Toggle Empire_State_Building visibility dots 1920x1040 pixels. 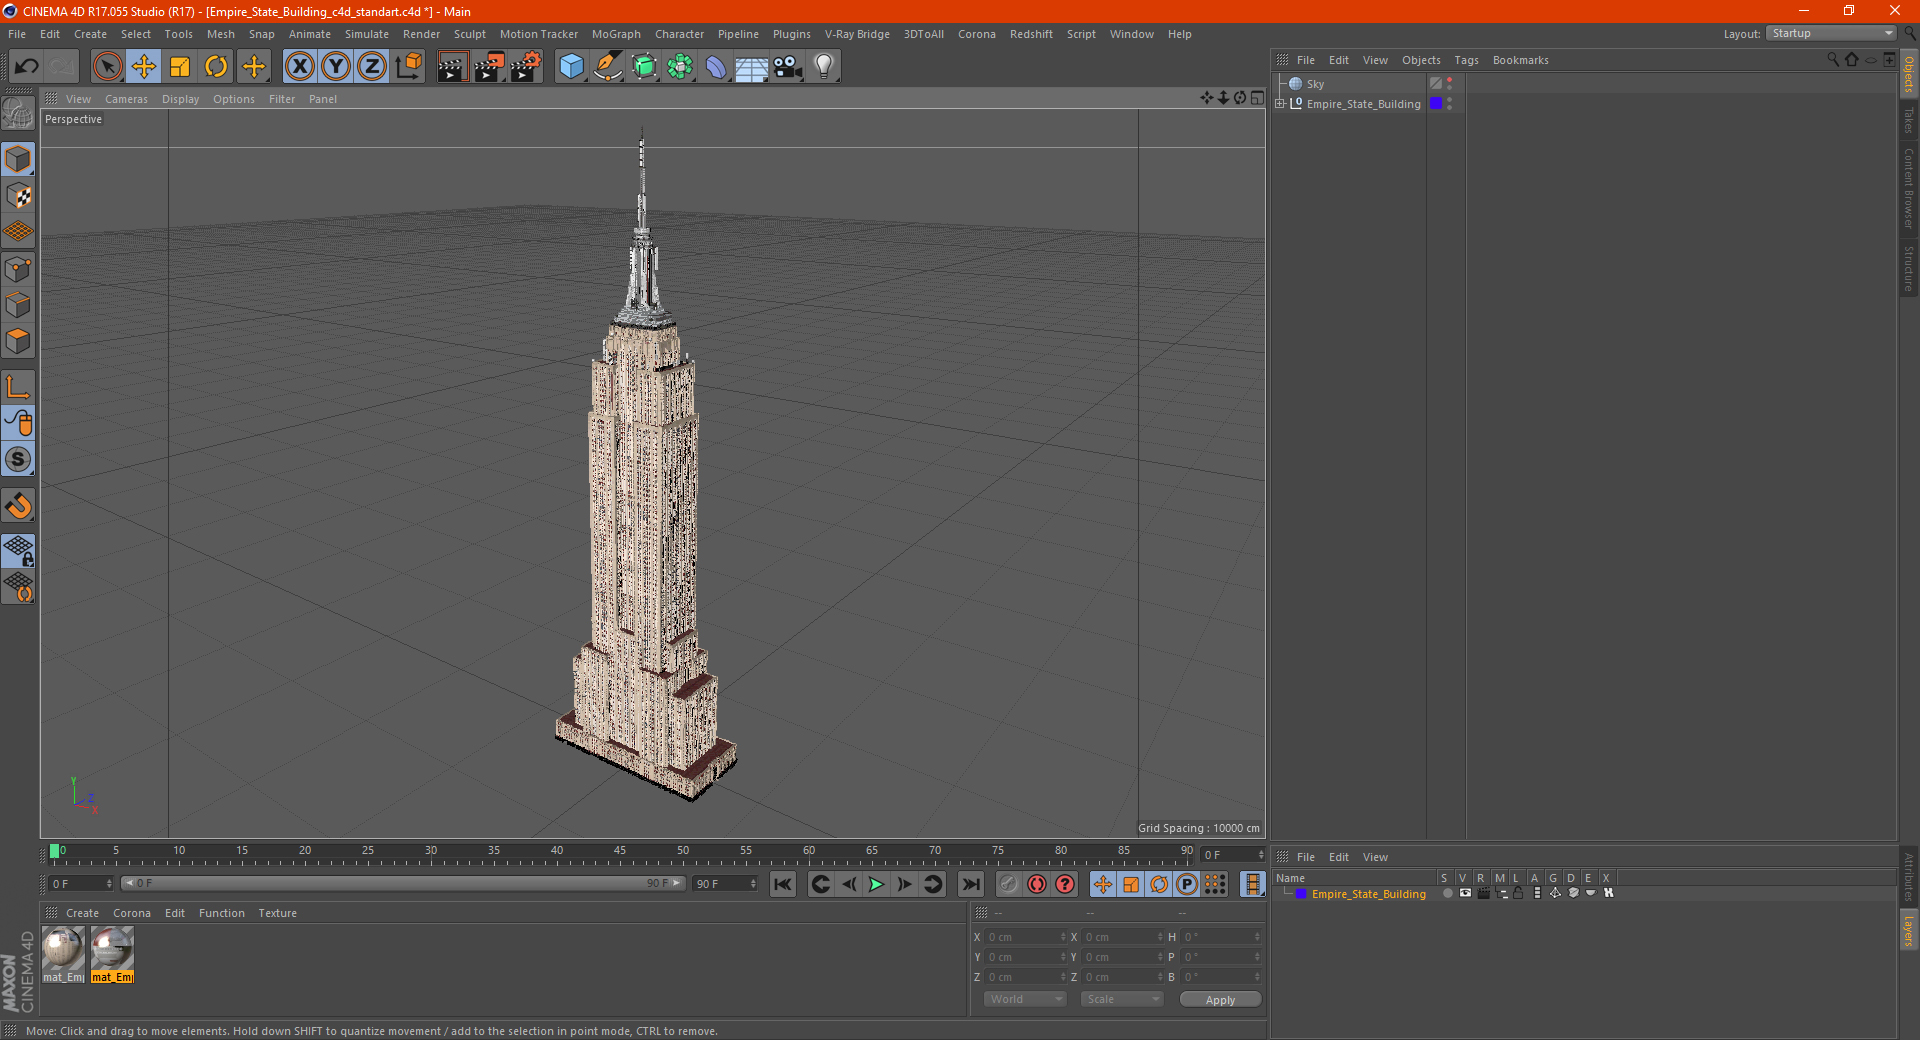(1450, 104)
